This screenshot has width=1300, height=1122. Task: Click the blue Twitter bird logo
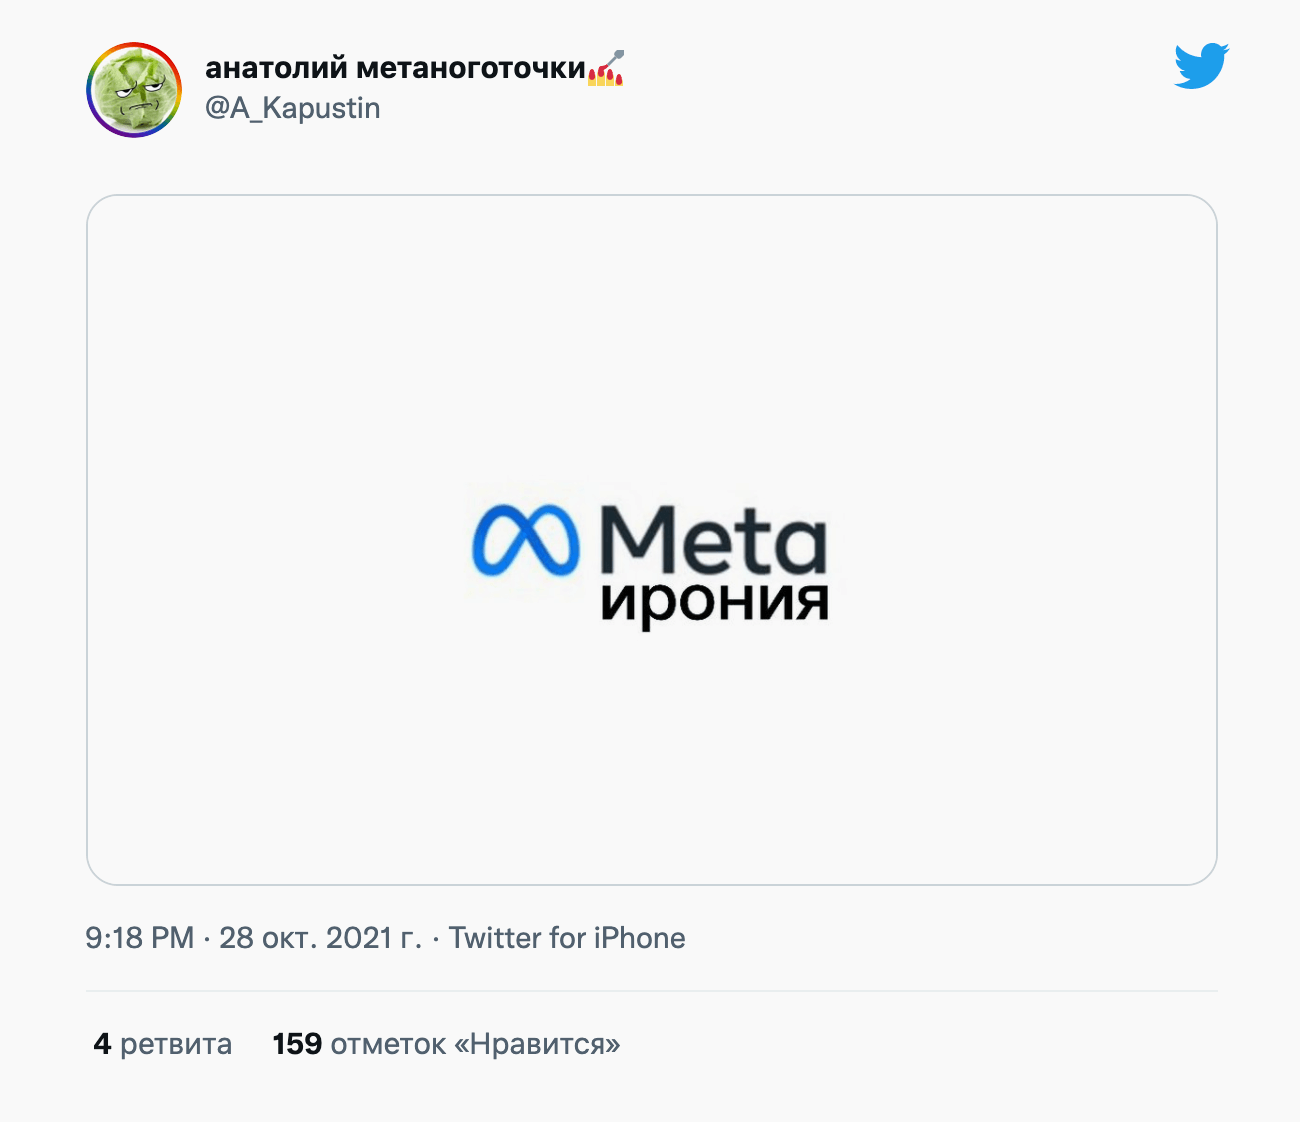(x=1201, y=67)
